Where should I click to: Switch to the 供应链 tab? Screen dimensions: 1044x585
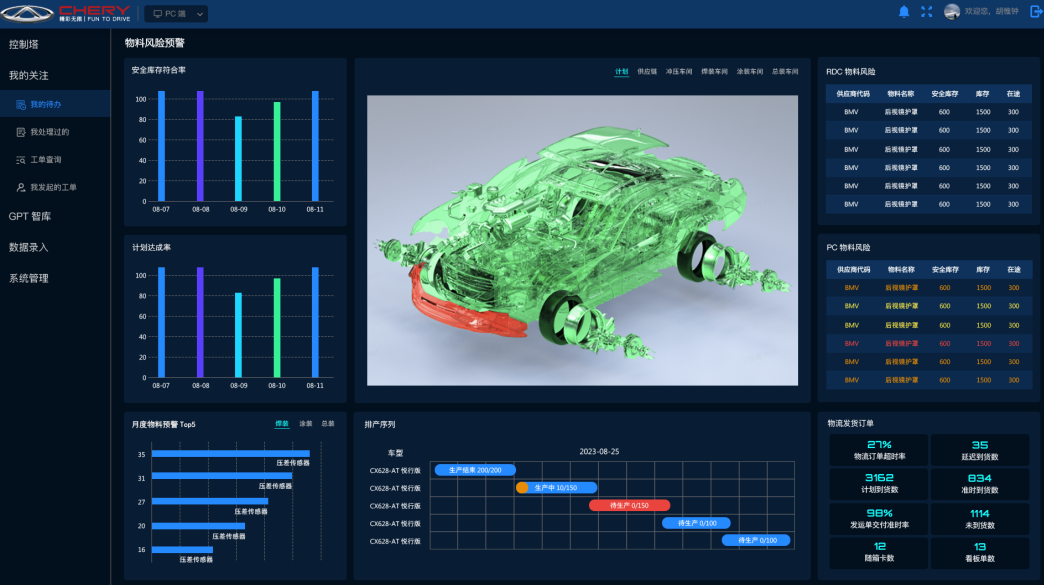[647, 72]
